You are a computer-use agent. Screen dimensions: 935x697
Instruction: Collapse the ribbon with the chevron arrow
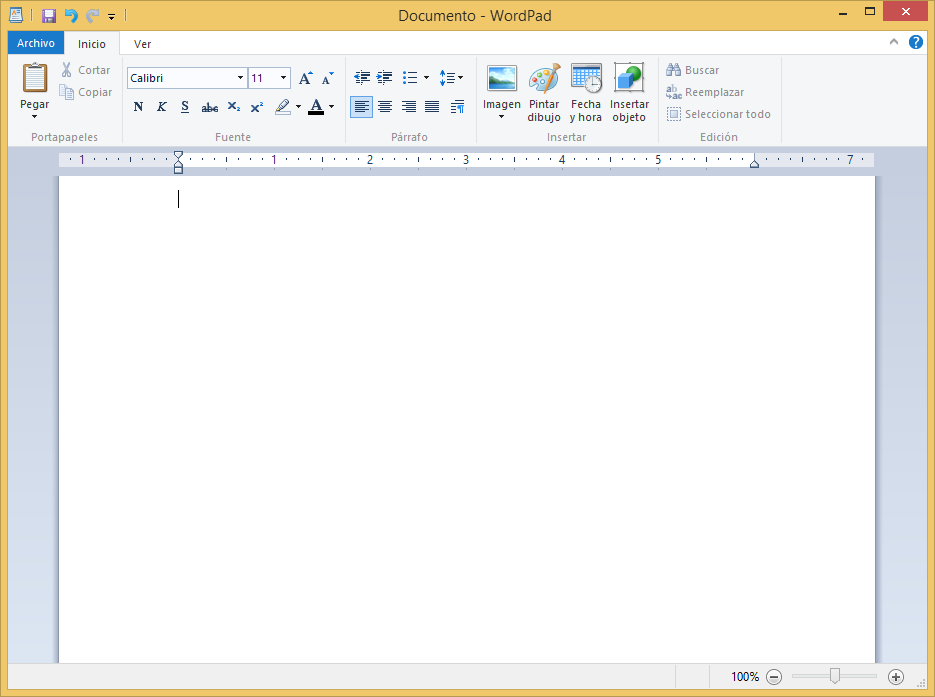pyautogui.click(x=893, y=42)
